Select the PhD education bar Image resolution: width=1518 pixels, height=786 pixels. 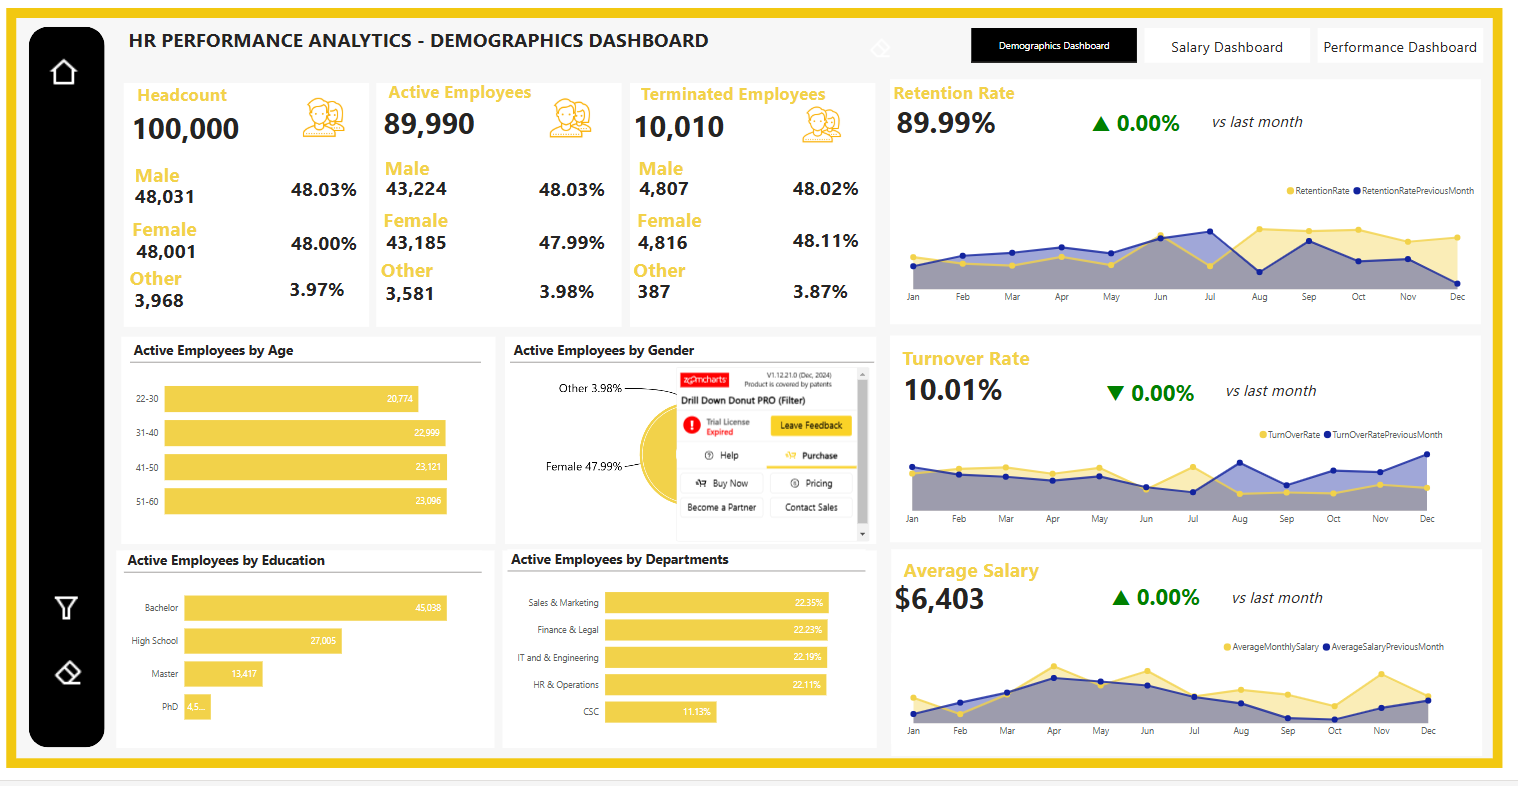point(197,707)
